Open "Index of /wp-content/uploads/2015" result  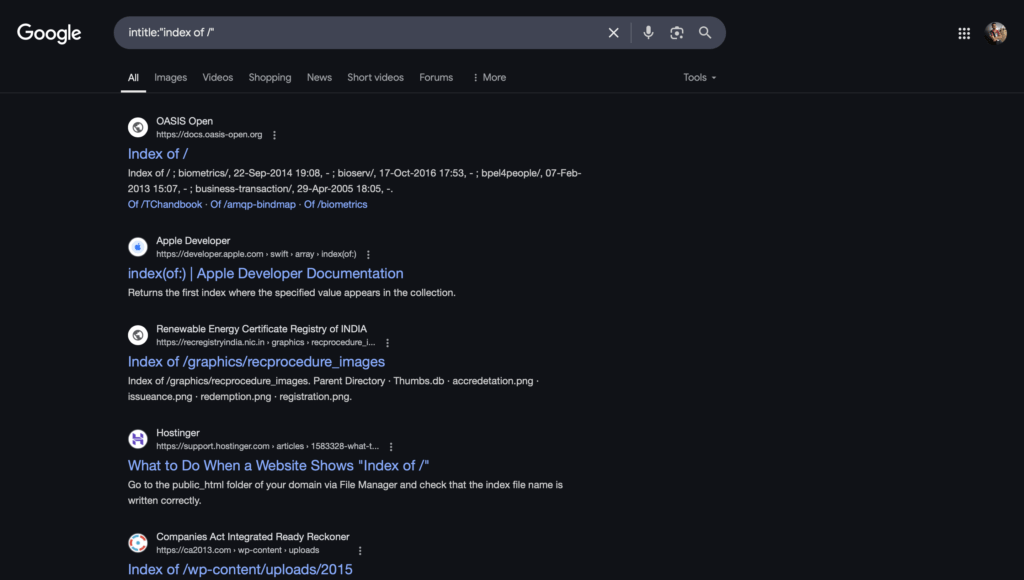(x=240, y=570)
